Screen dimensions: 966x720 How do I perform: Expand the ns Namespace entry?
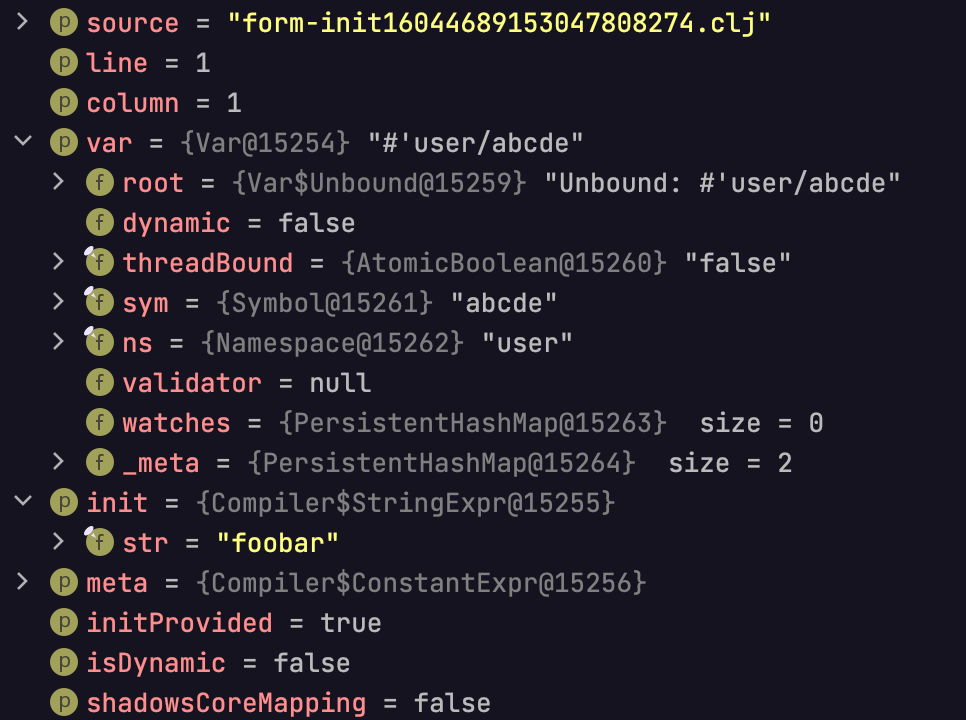pos(59,341)
